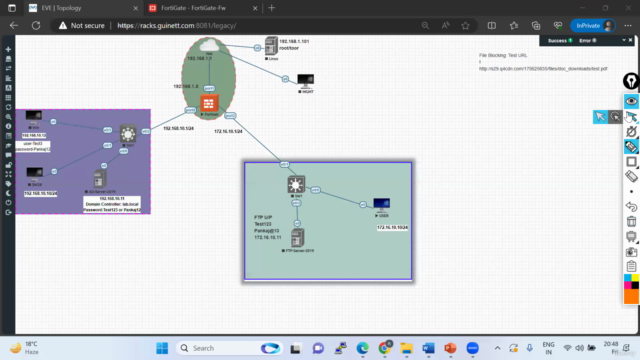
Task: Pick the magenta color swatch
Action: tap(627, 285)
